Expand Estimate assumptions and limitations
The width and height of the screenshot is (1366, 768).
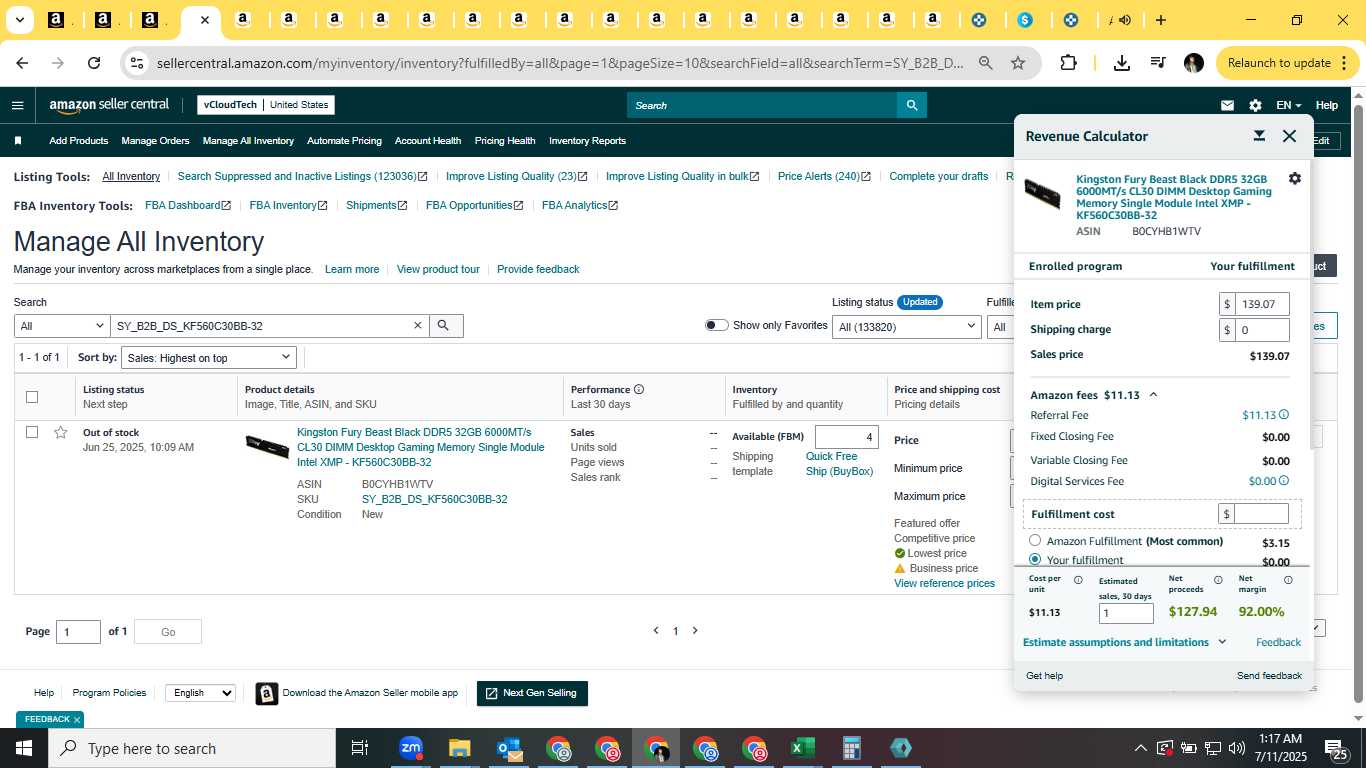pos(1124,642)
